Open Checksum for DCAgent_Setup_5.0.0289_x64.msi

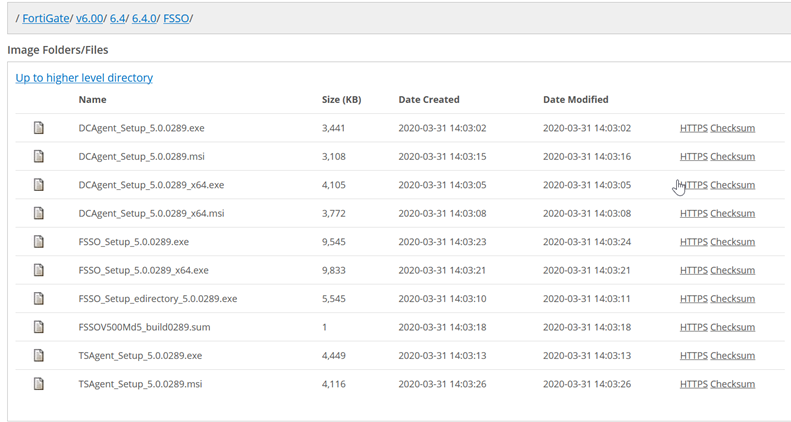pyautogui.click(x=732, y=213)
